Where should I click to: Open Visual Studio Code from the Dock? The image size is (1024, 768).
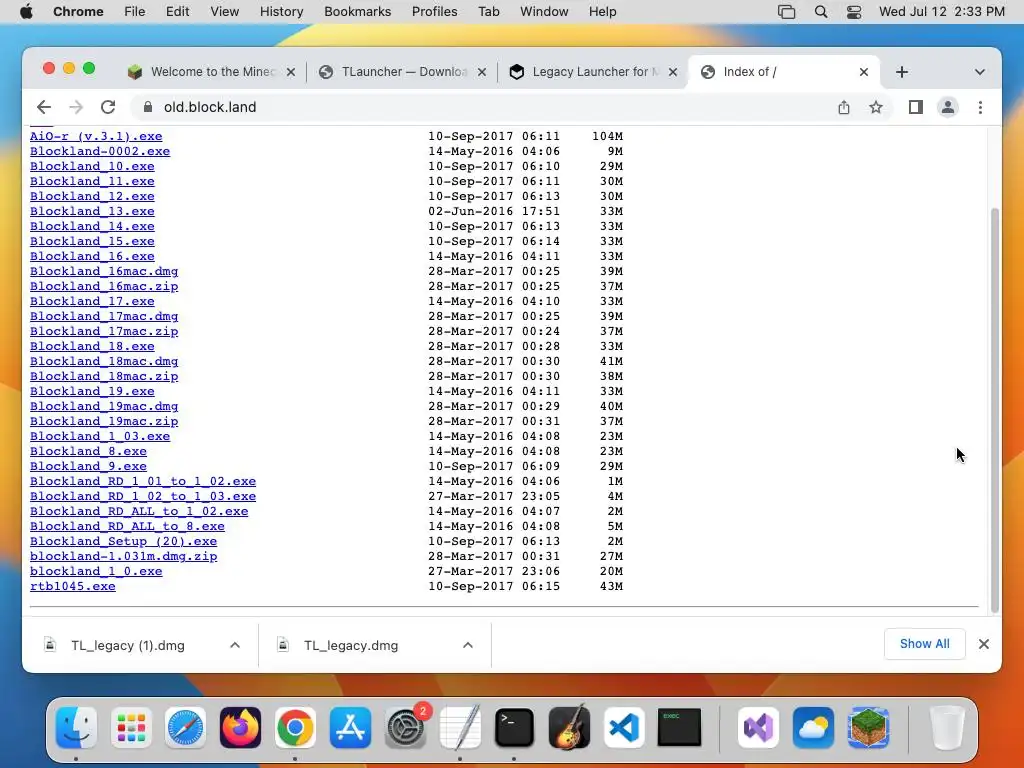[x=624, y=727]
